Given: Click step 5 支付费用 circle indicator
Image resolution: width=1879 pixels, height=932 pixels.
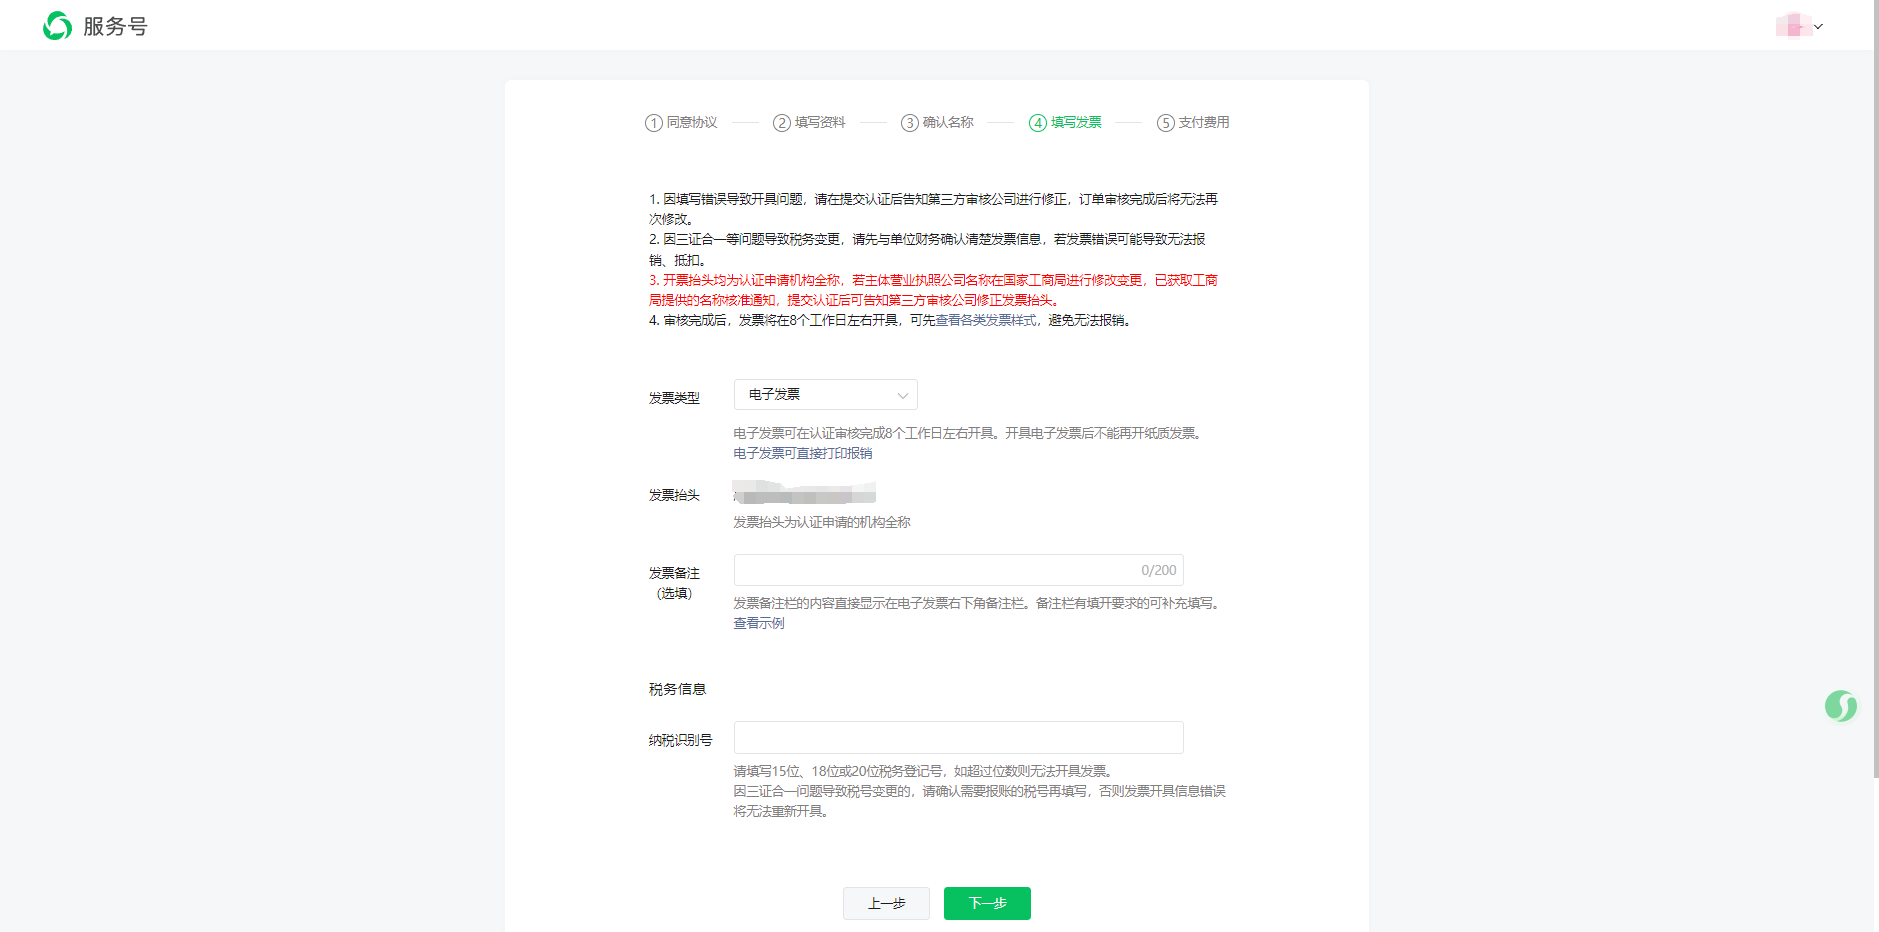Looking at the screenshot, I should pyautogui.click(x=1166, y=122).
